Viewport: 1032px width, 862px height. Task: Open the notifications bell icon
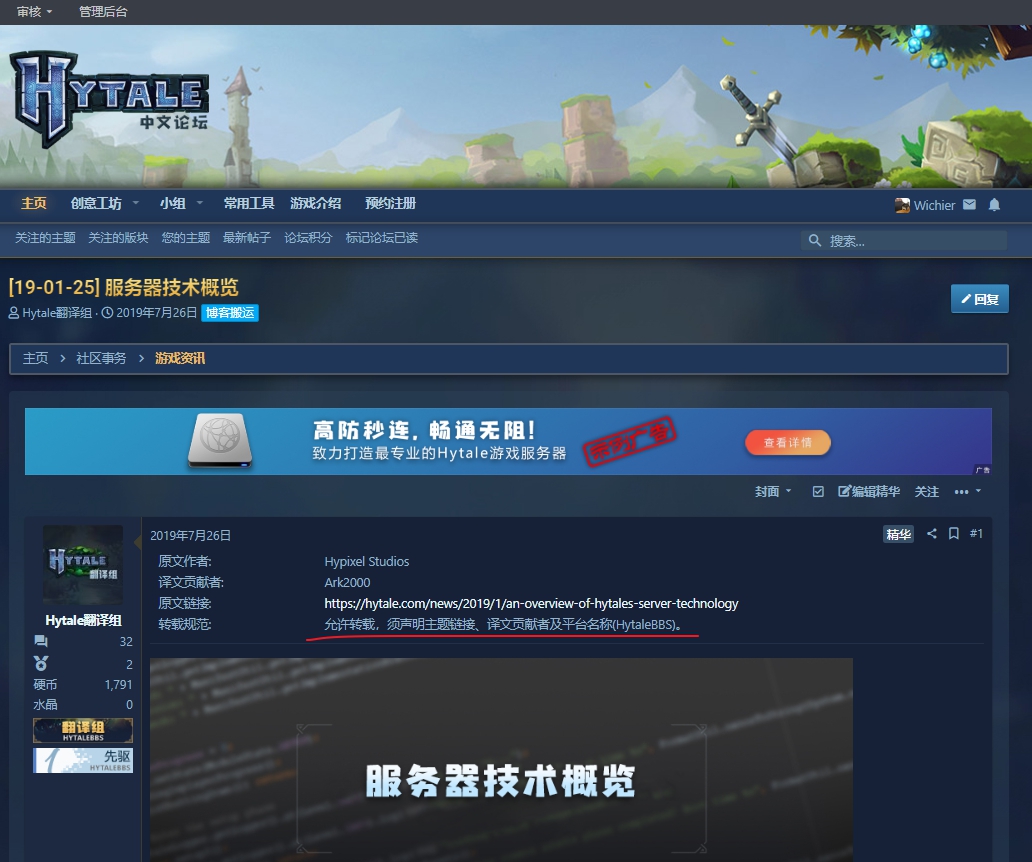(994, 205)
